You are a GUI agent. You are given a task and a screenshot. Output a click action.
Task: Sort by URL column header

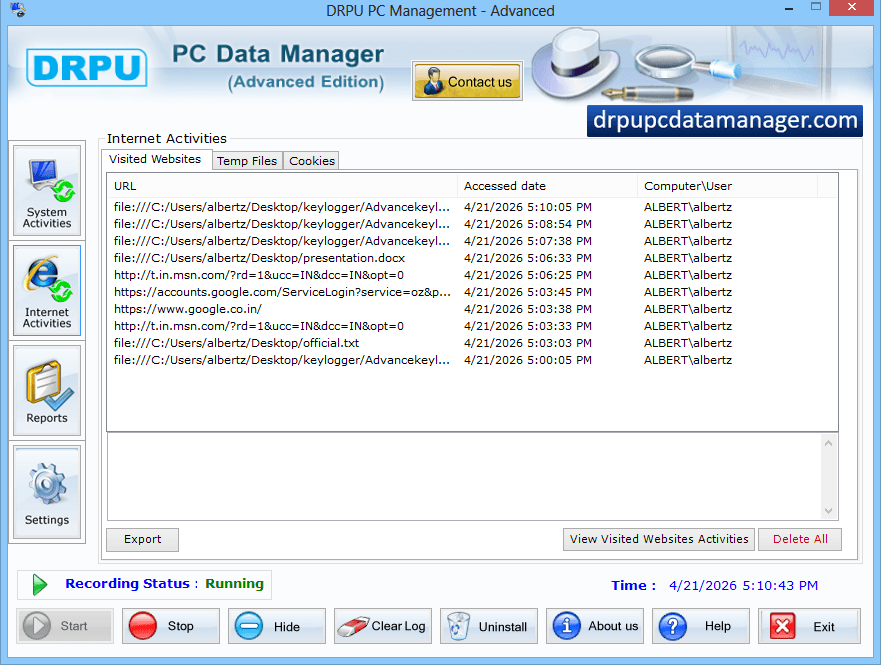(283, 186)
